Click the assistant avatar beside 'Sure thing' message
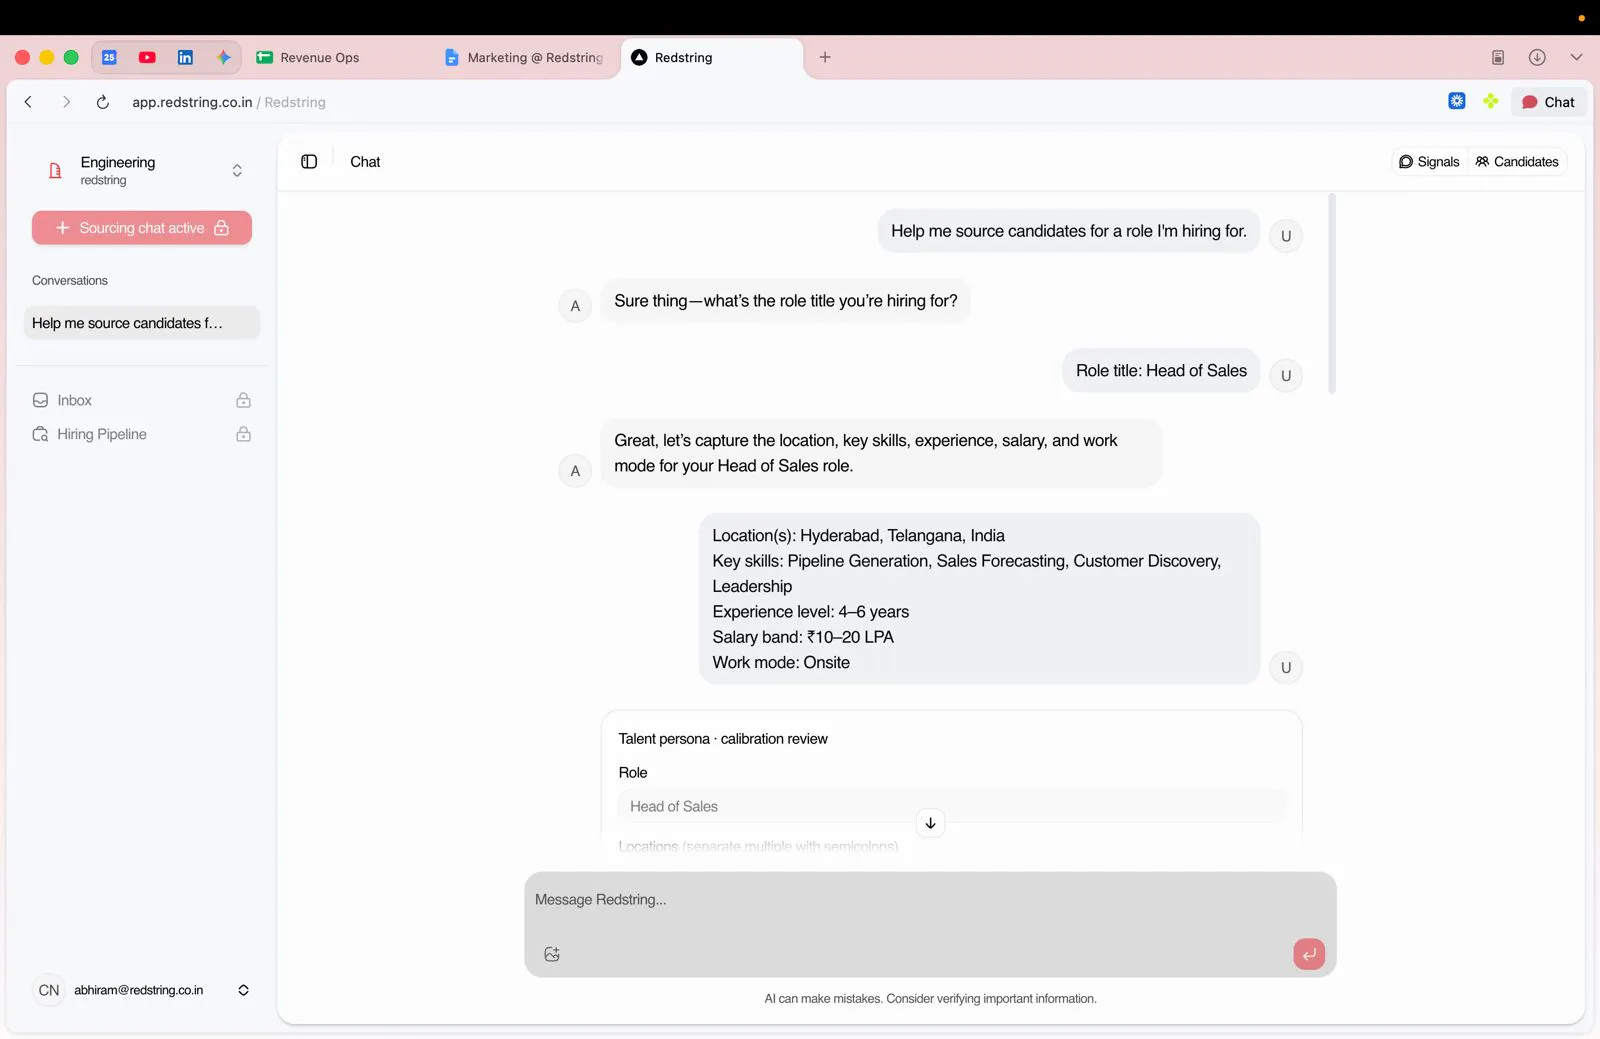1600x1039 pixels. point(575,306)
